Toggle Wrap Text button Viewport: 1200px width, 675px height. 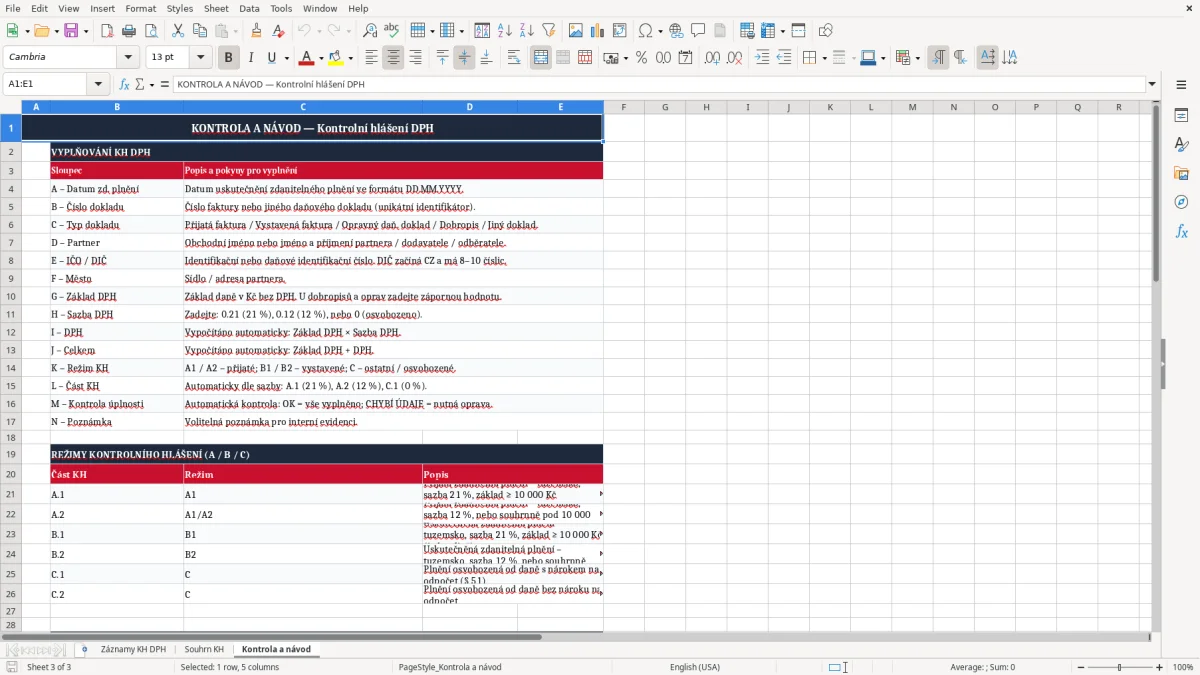(x=514, y=58)
